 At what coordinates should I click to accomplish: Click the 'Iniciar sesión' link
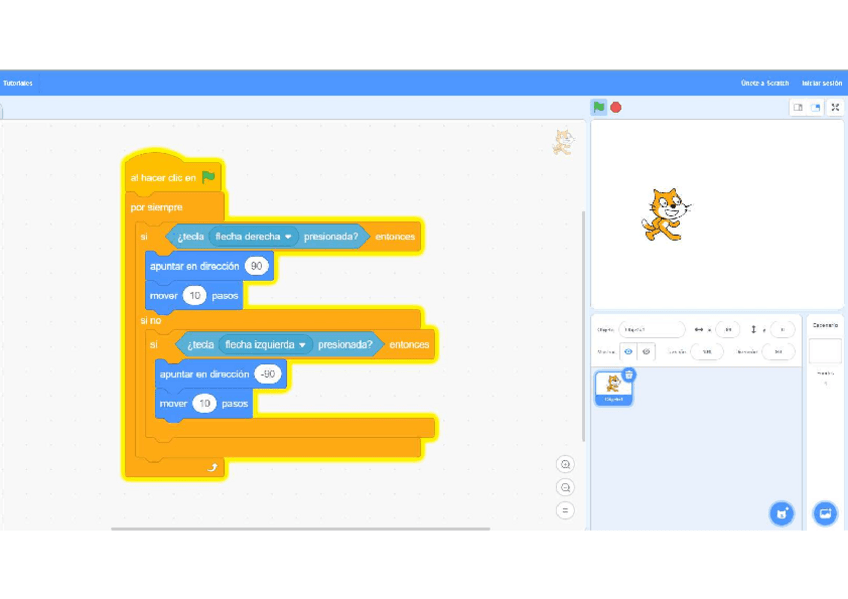pos(822,83)
